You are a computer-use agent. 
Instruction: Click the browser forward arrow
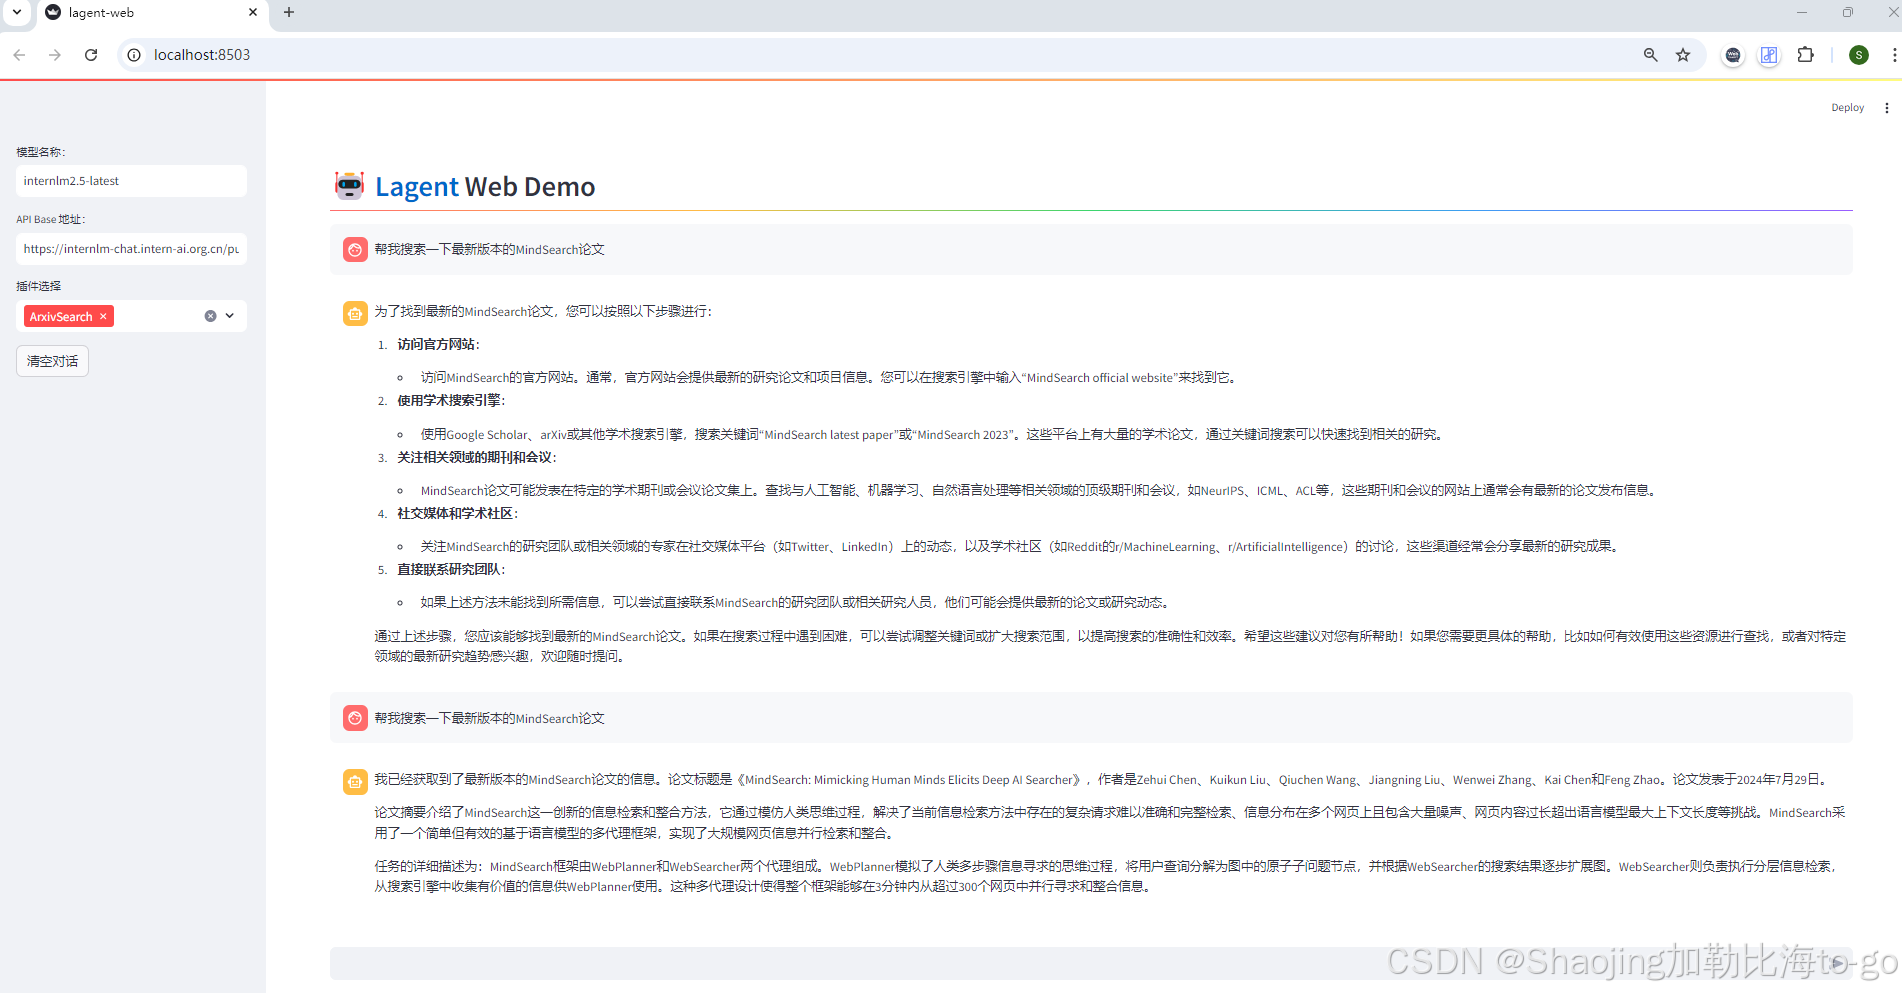tap(55, 55)
